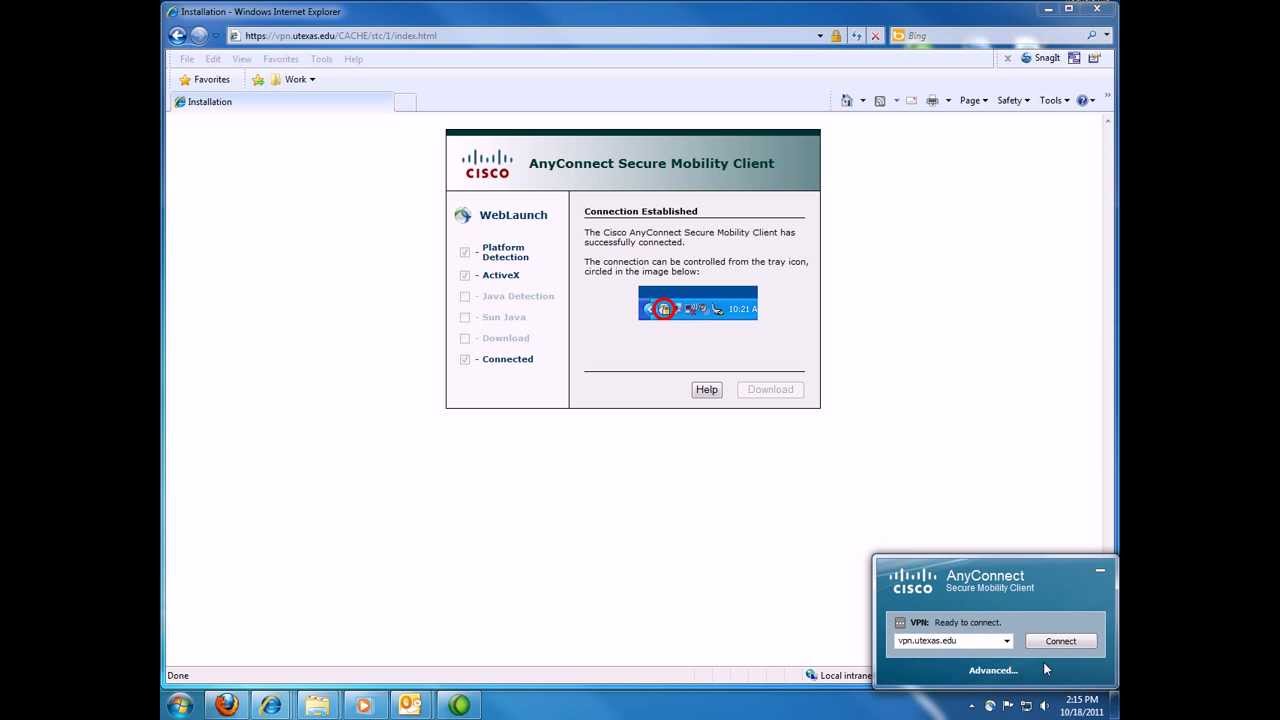
Task: Click the network tray icon
Action: (x=1026, y=706)
